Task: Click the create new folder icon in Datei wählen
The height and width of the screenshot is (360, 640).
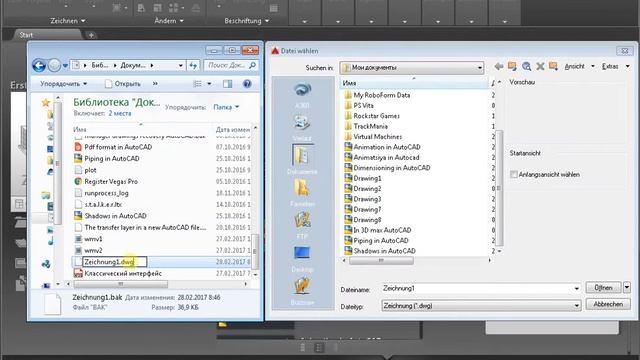Action: coord(553,66)
